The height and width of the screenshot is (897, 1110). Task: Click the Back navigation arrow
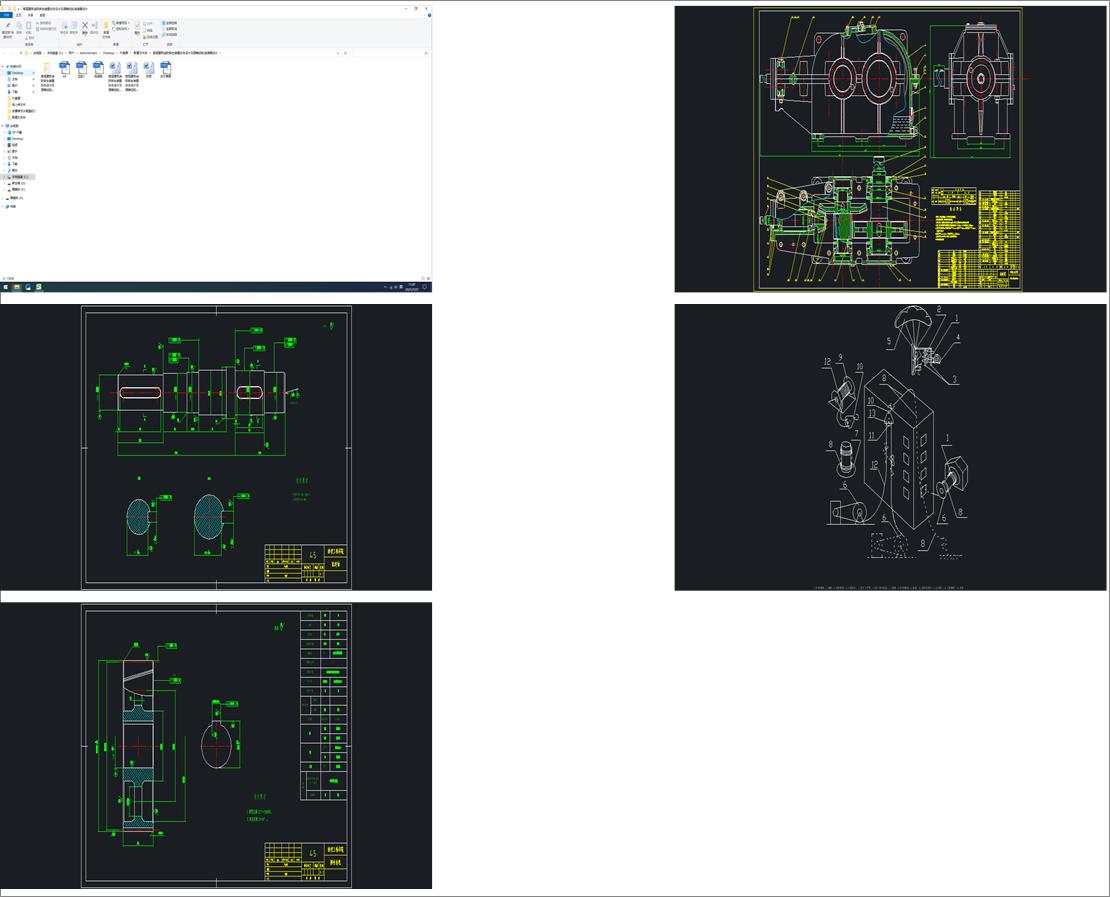(4, 53)
